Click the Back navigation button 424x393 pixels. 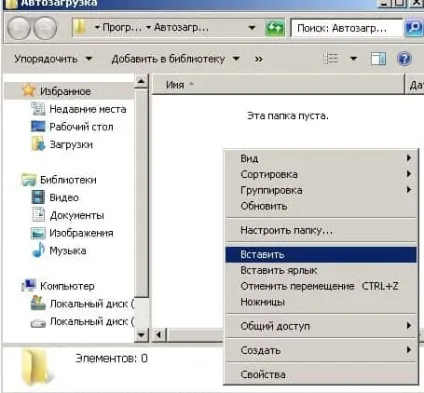tap(19, 28)
